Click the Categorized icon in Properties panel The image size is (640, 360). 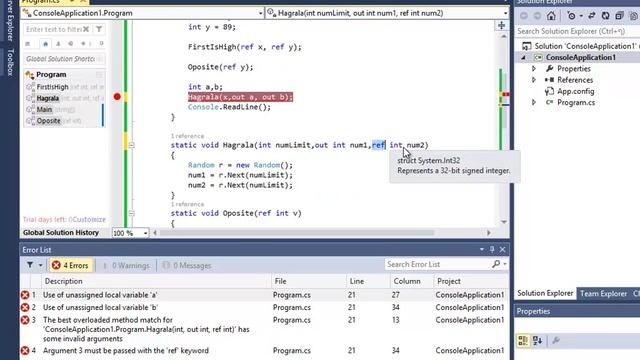tap(523, 340)
